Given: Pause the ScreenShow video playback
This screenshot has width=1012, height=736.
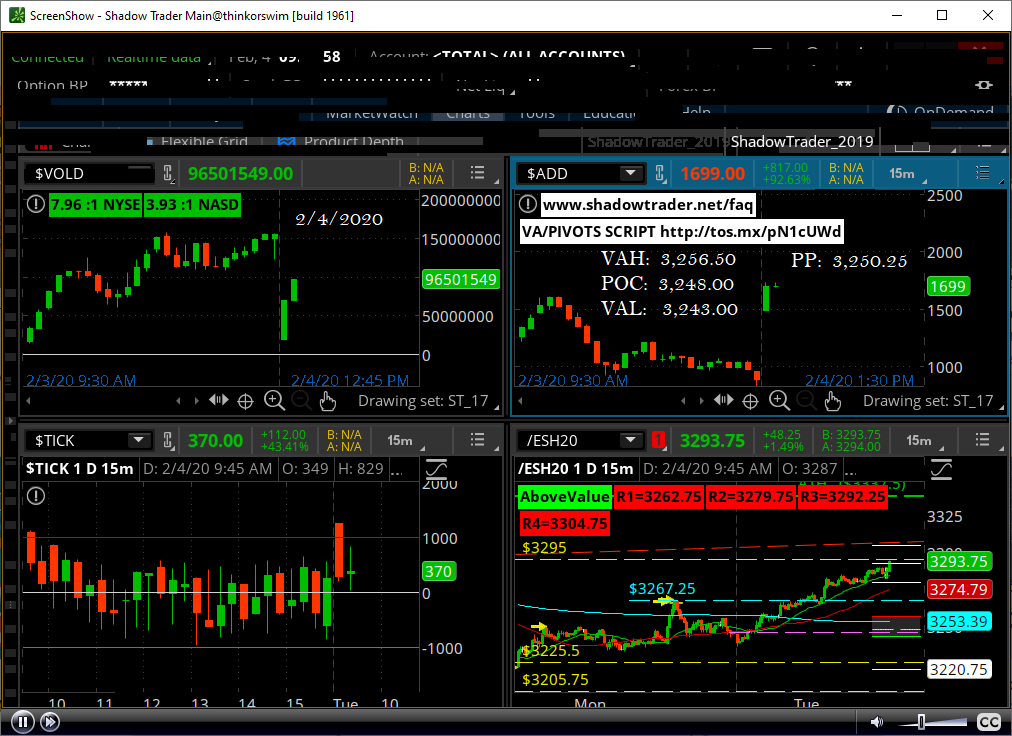Looking at the screenshot, I should tap(23, 722).
